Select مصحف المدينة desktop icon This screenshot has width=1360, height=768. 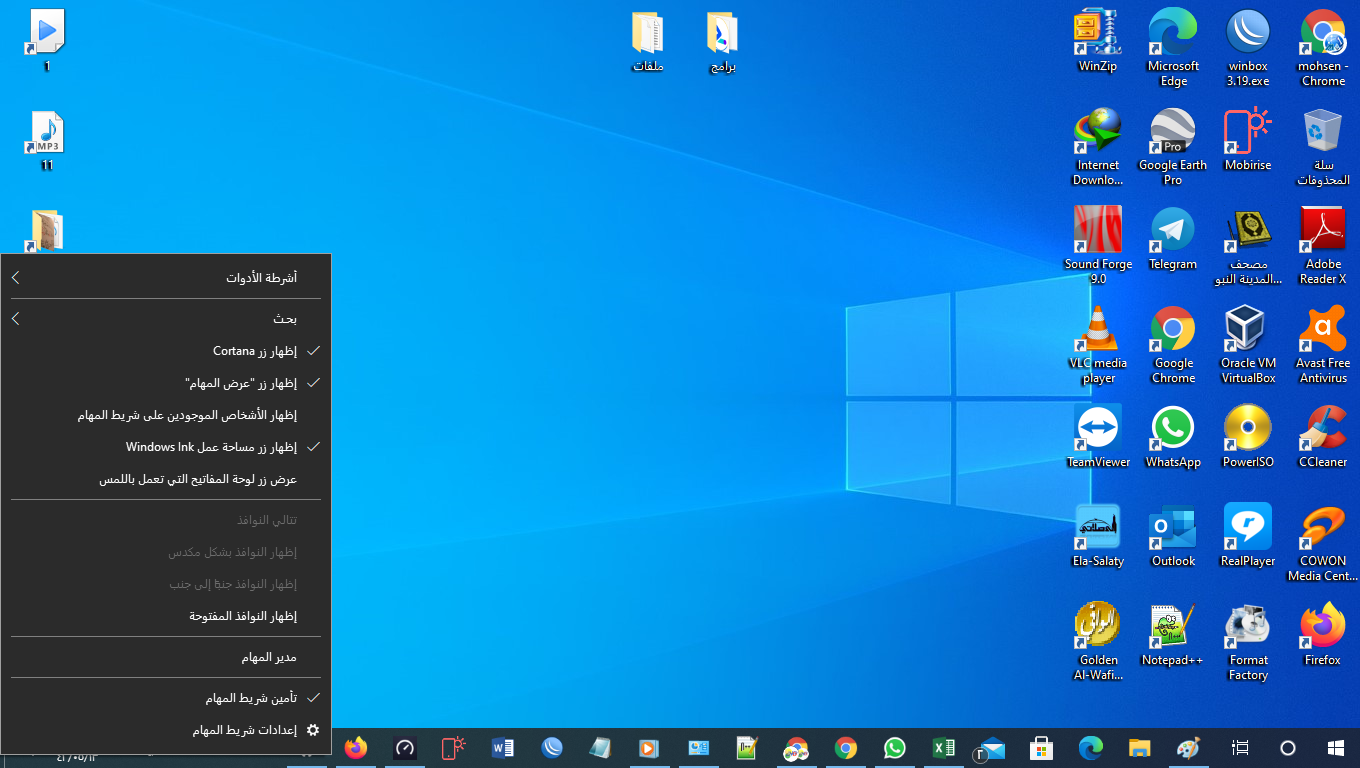coord(1248,246)
